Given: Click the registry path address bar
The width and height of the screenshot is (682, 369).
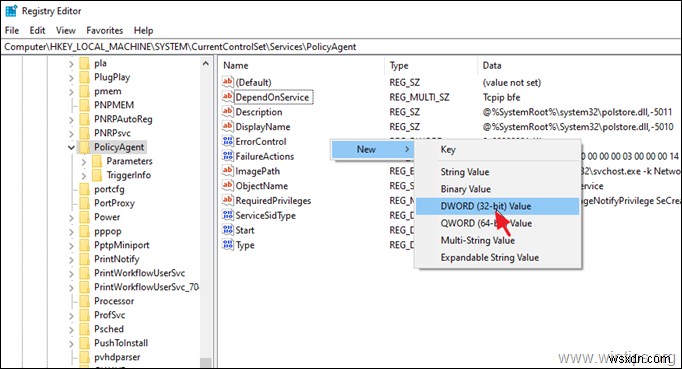Looking at the screenshot, I should (341, 47).
